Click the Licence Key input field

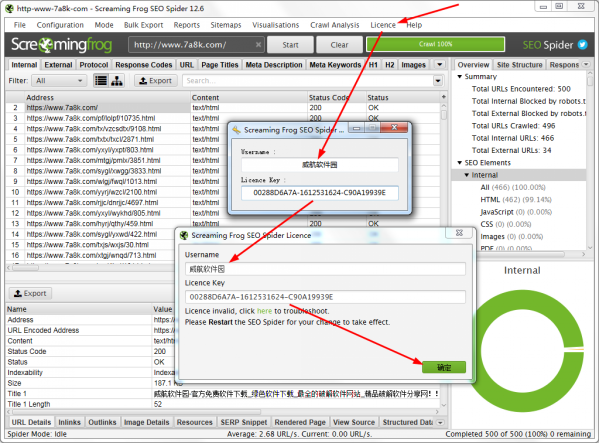point(325,297)
